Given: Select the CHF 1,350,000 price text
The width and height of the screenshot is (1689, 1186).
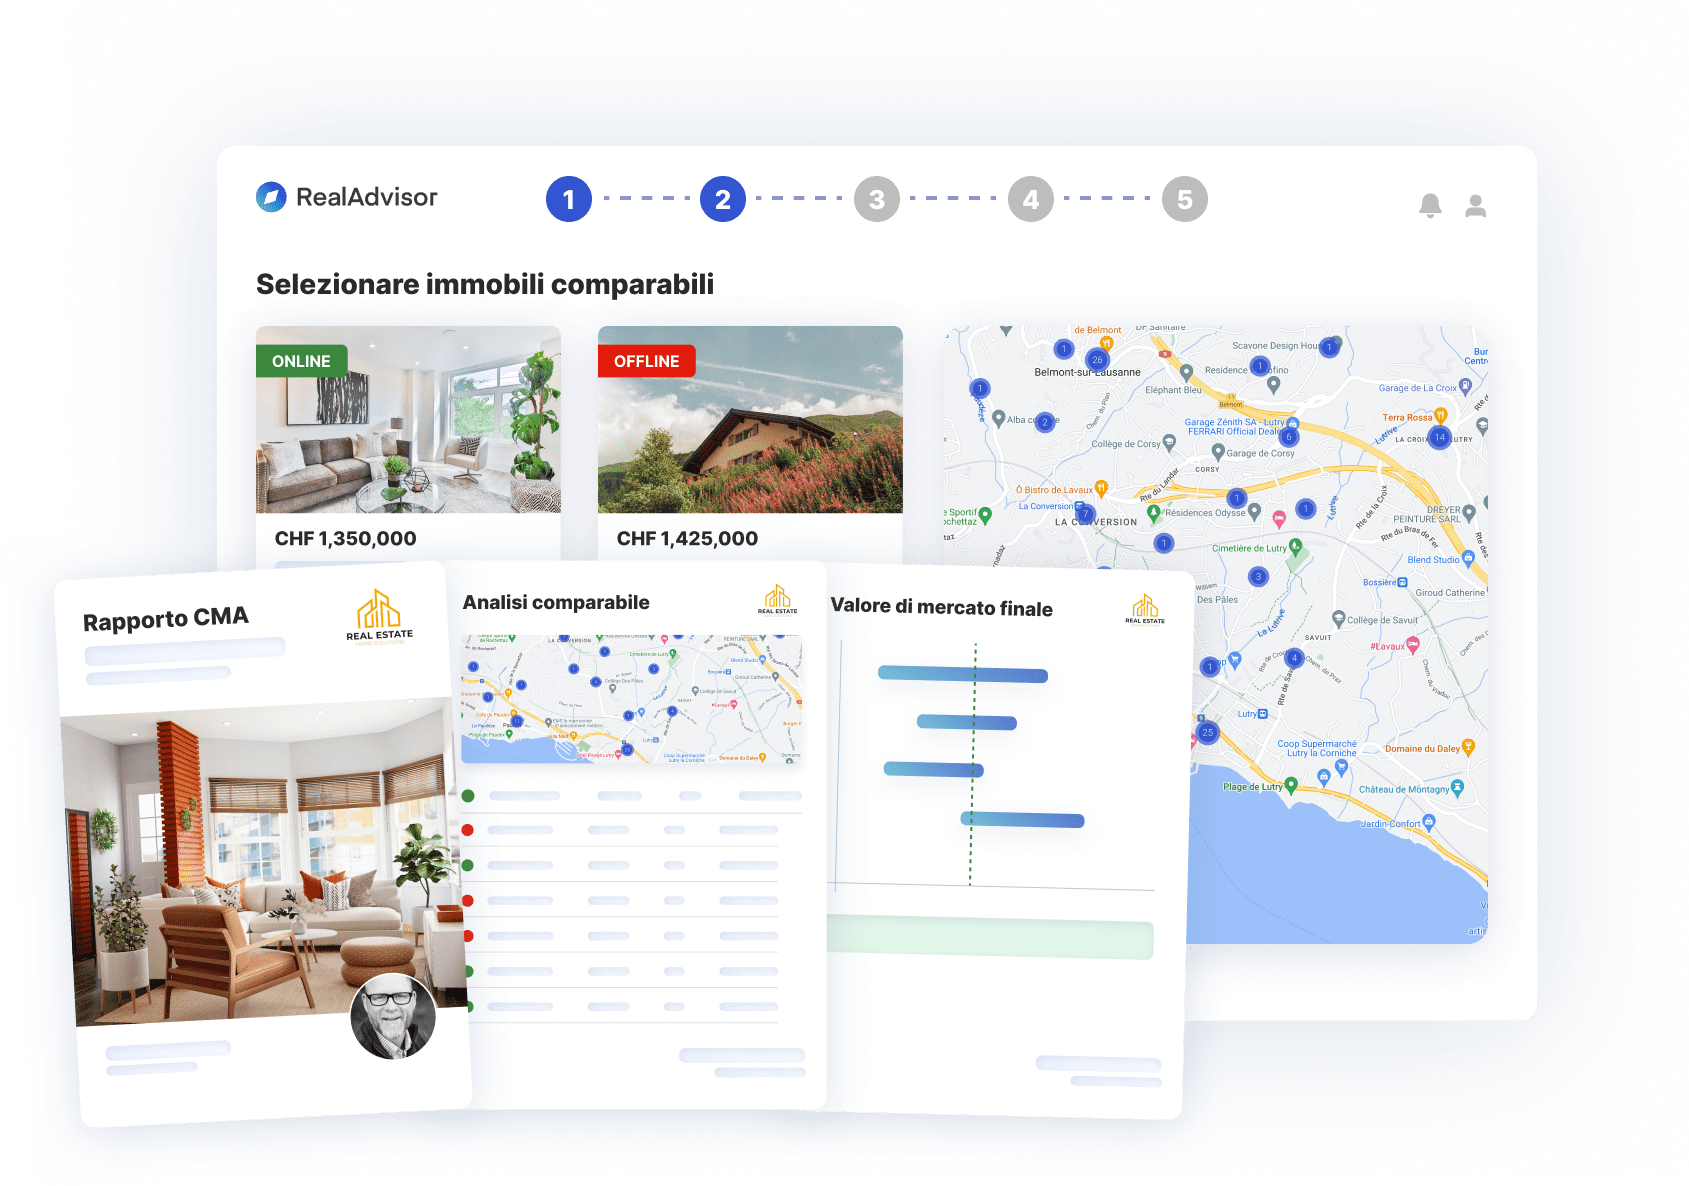Looking at the screenshot, I should 345,538.
